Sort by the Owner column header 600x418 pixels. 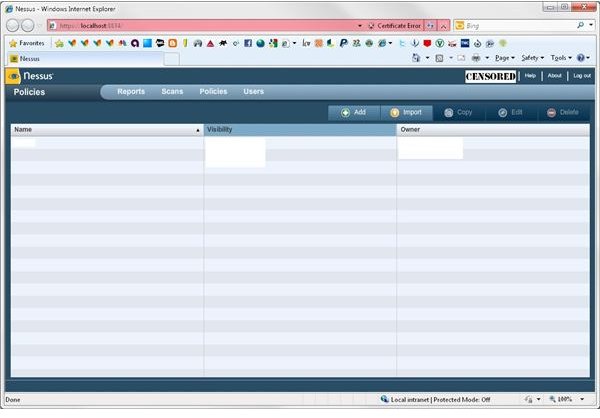pyautogui.click(x=493, y=130)
